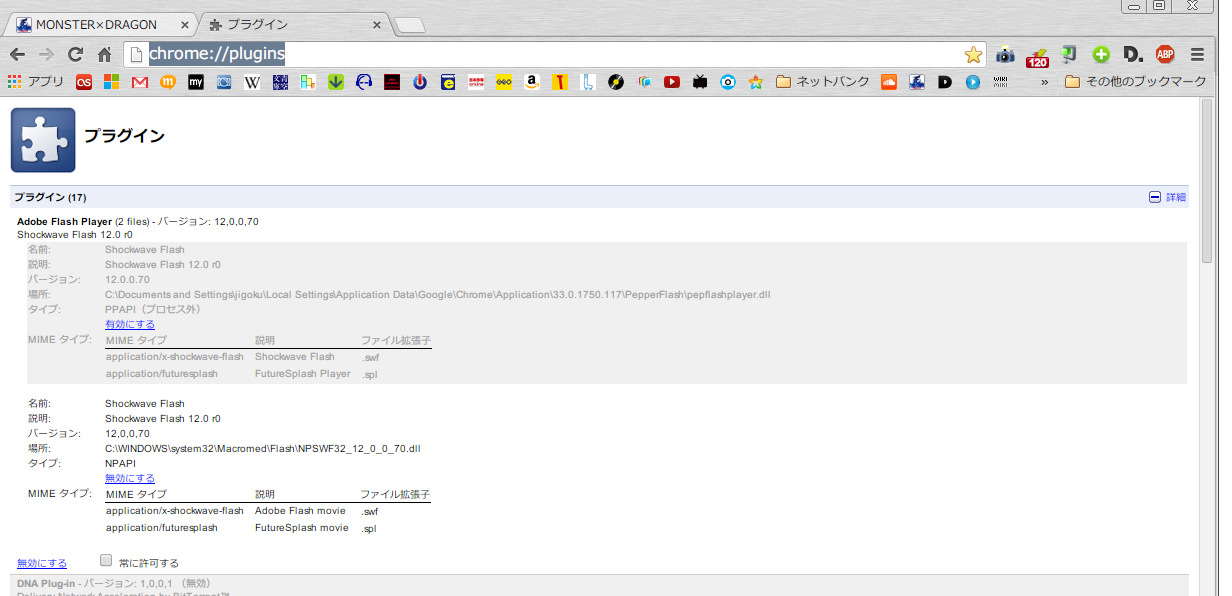Collapse plugin details via 詳細 toggle

1167,197
